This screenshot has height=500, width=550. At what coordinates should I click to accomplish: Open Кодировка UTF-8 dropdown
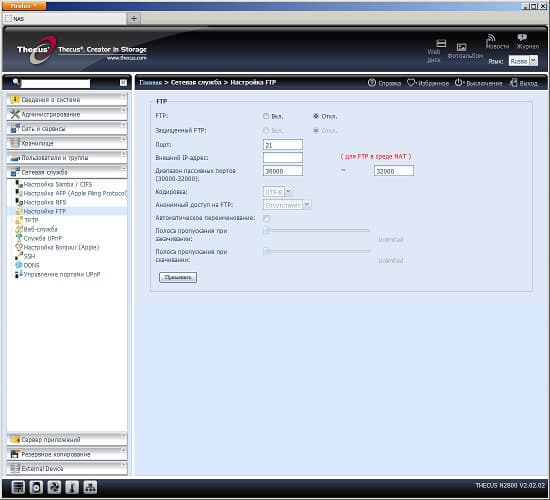[277, 192]
